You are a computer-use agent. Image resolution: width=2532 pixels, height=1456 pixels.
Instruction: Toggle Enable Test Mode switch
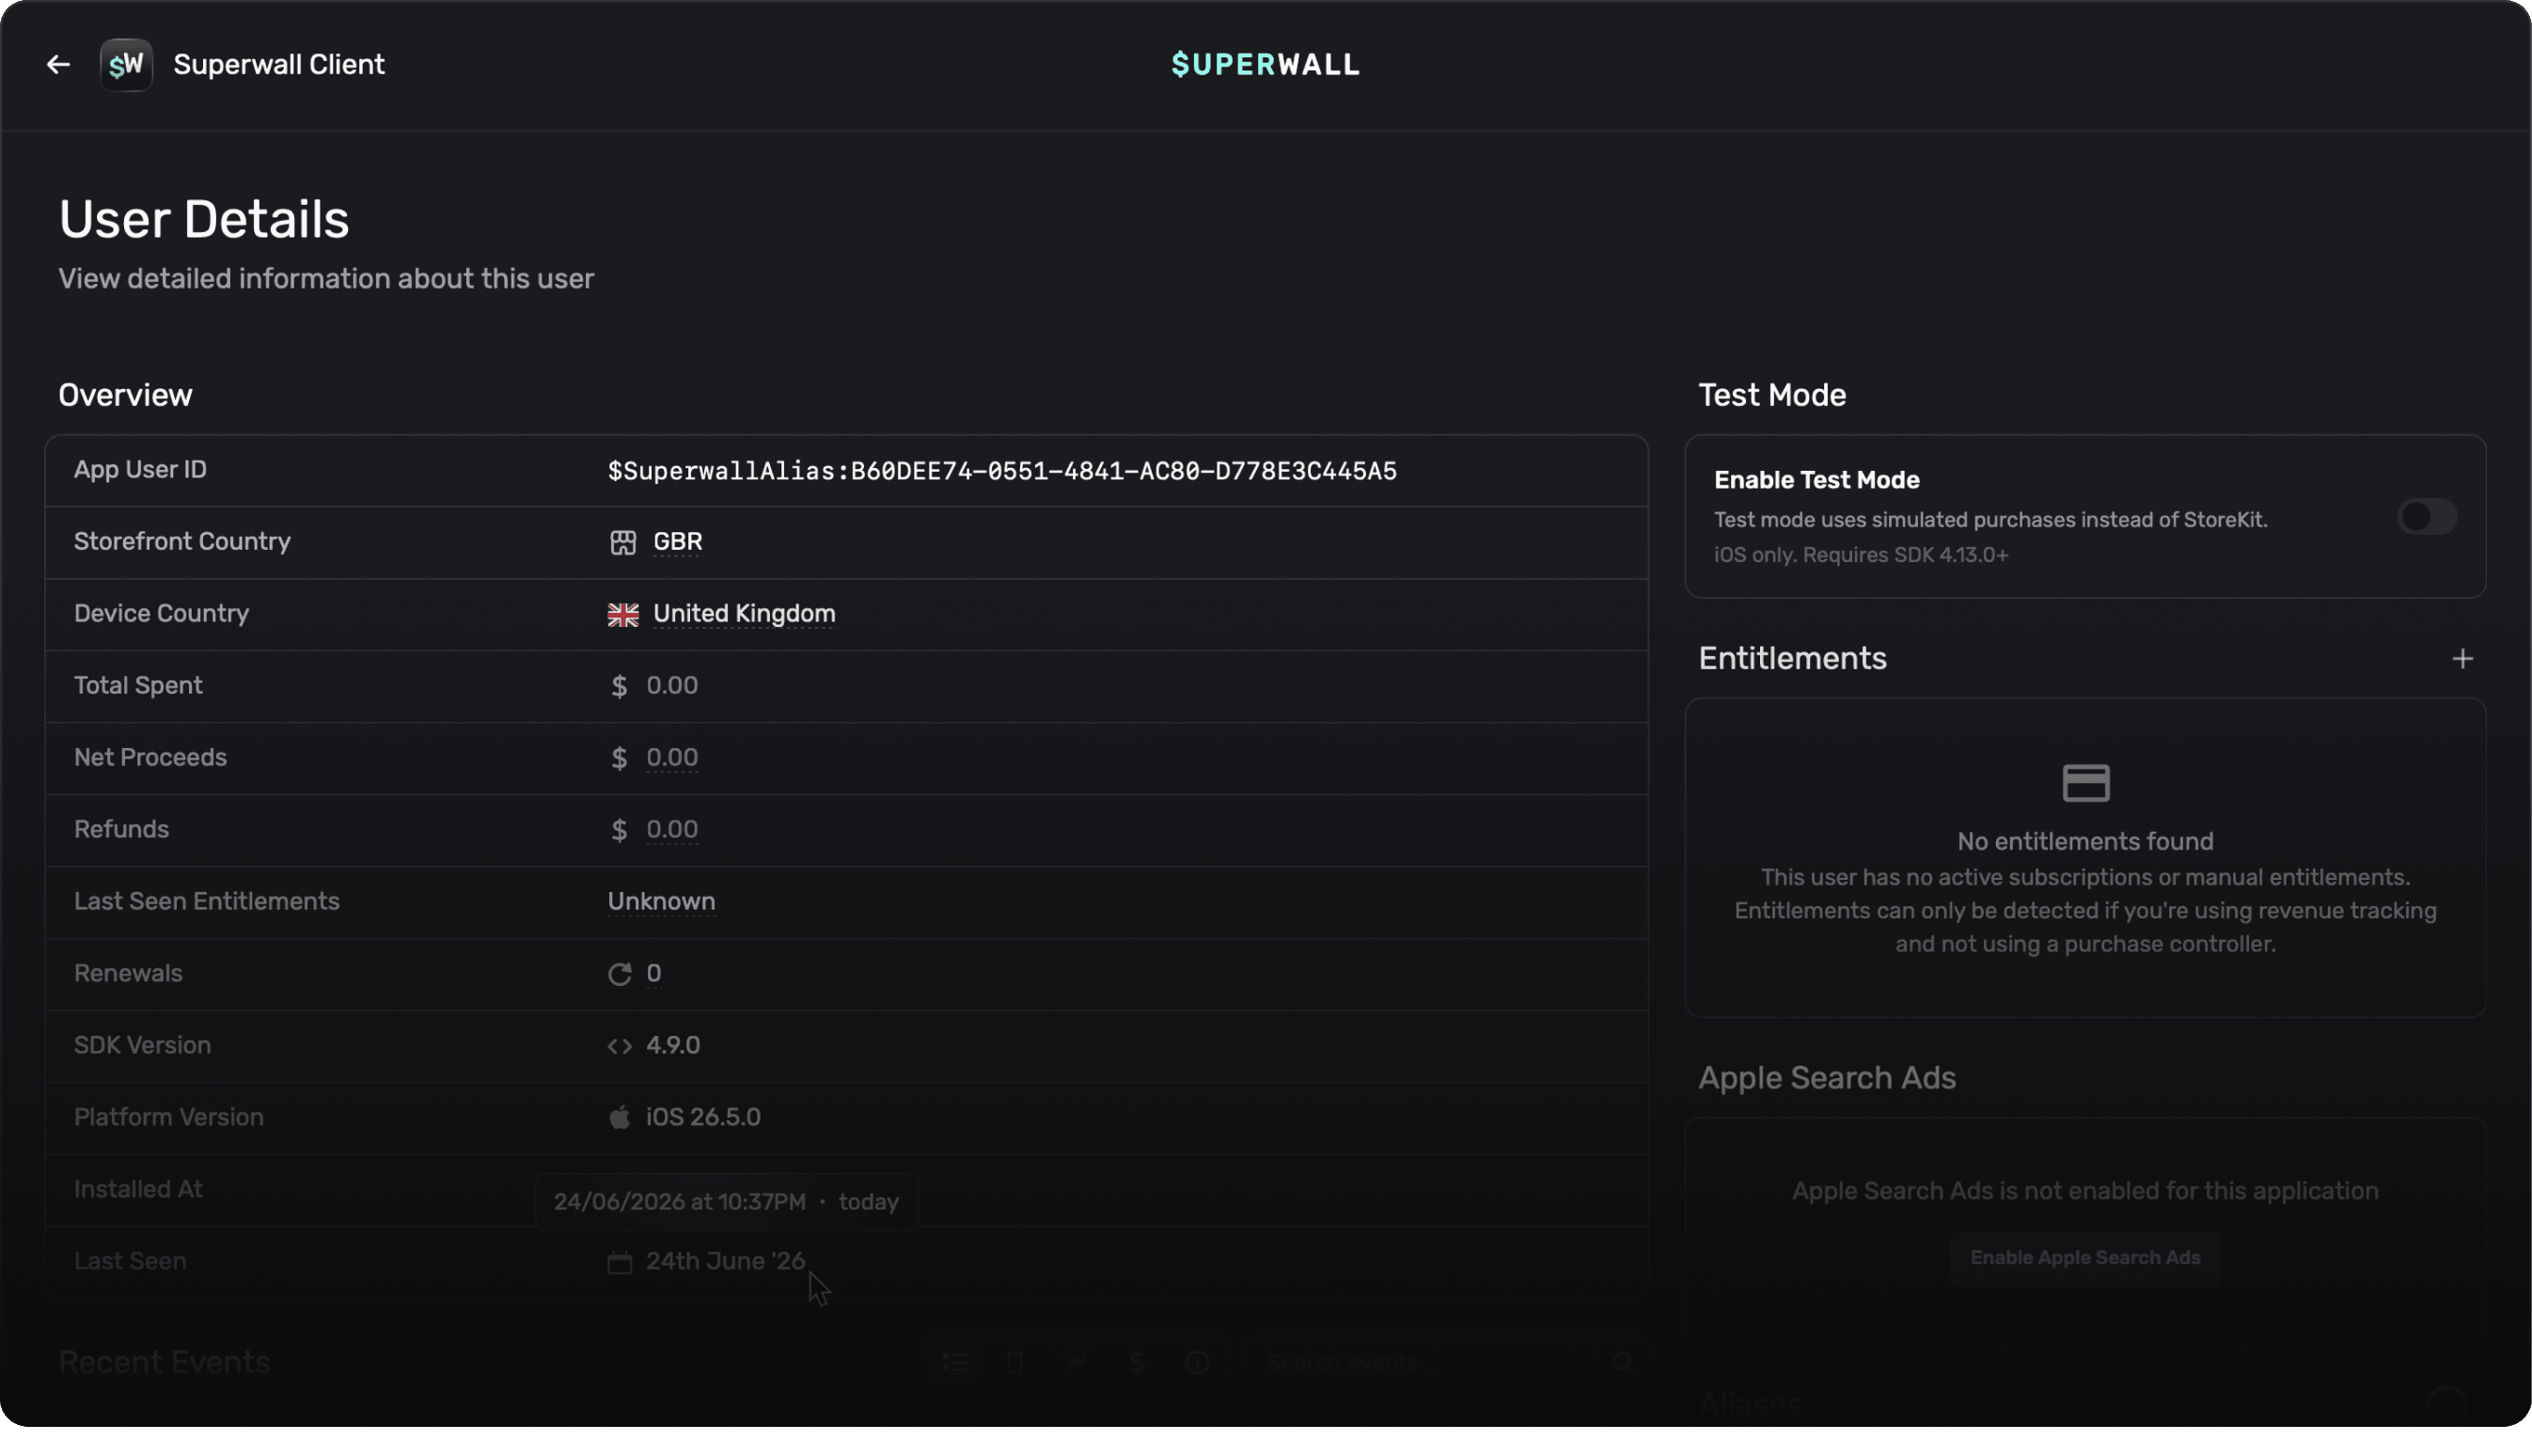2426,517
